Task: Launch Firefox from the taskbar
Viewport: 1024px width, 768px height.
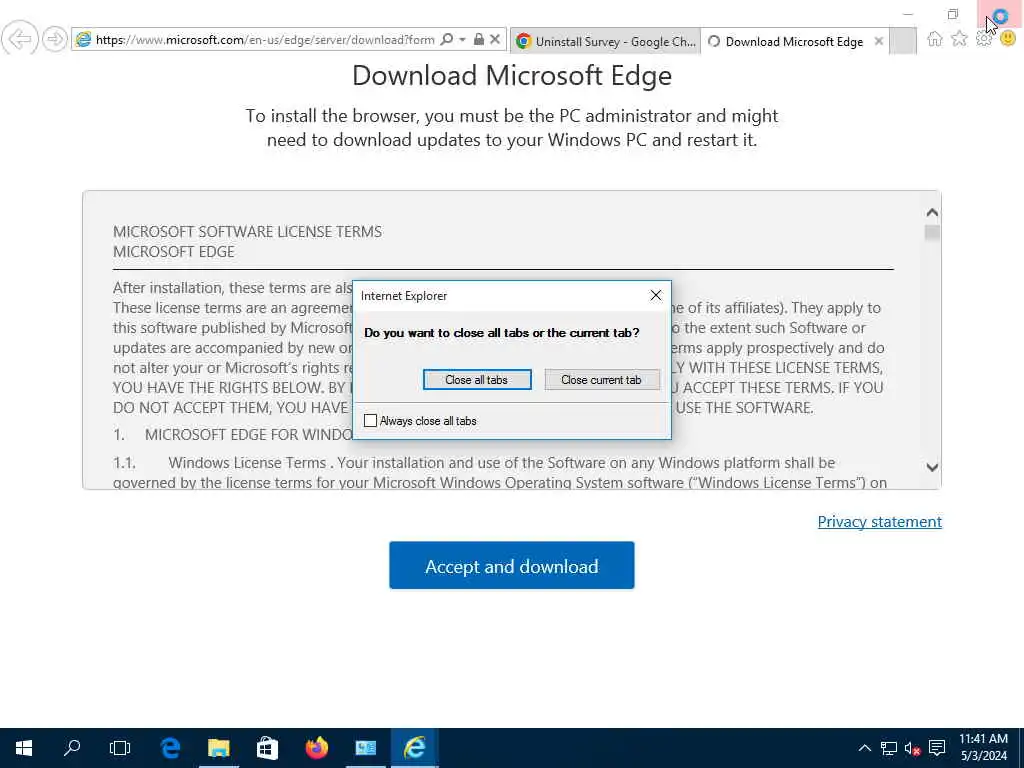Action: coord(317,748)
